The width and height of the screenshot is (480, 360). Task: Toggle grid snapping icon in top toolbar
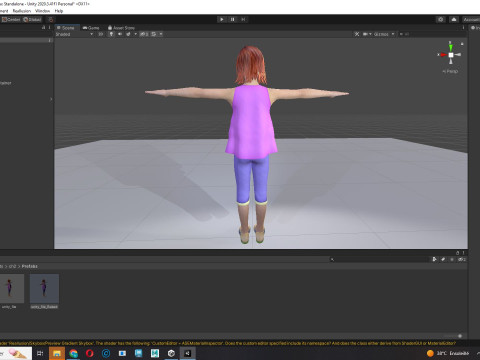point(50,19)
